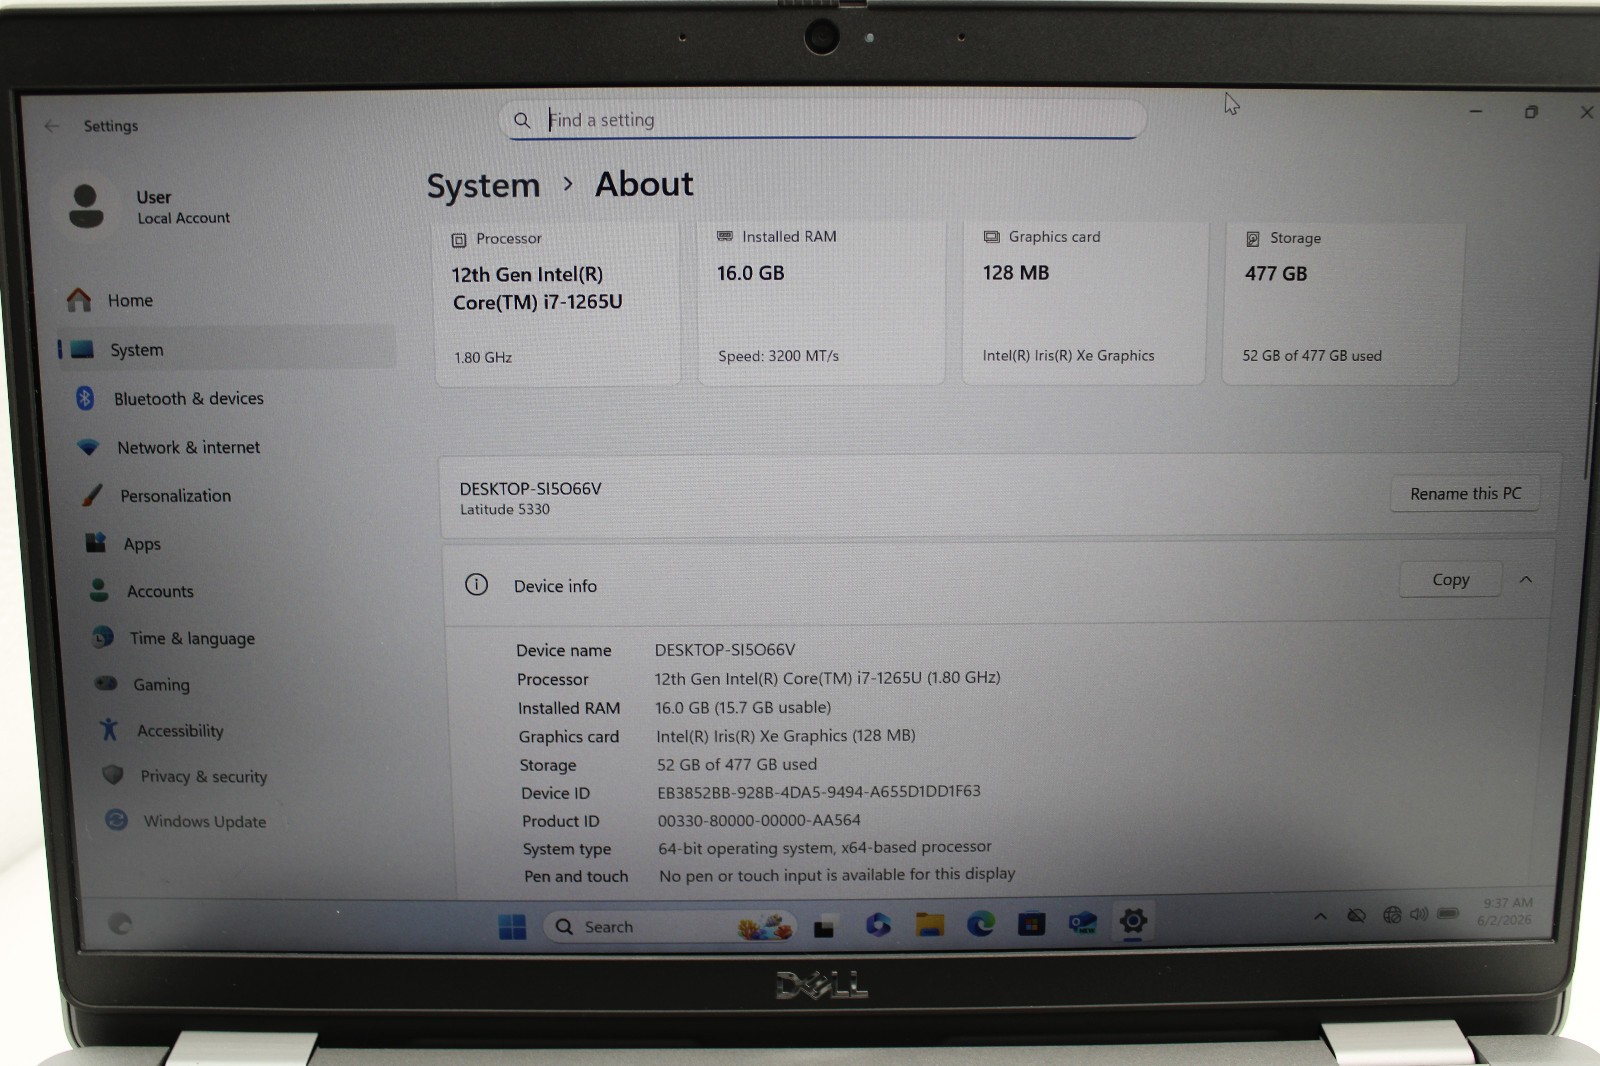Click the '52 GB of 477 GB used' row value
Viewport: 1600px width, 1066px height.
point(737,764)
